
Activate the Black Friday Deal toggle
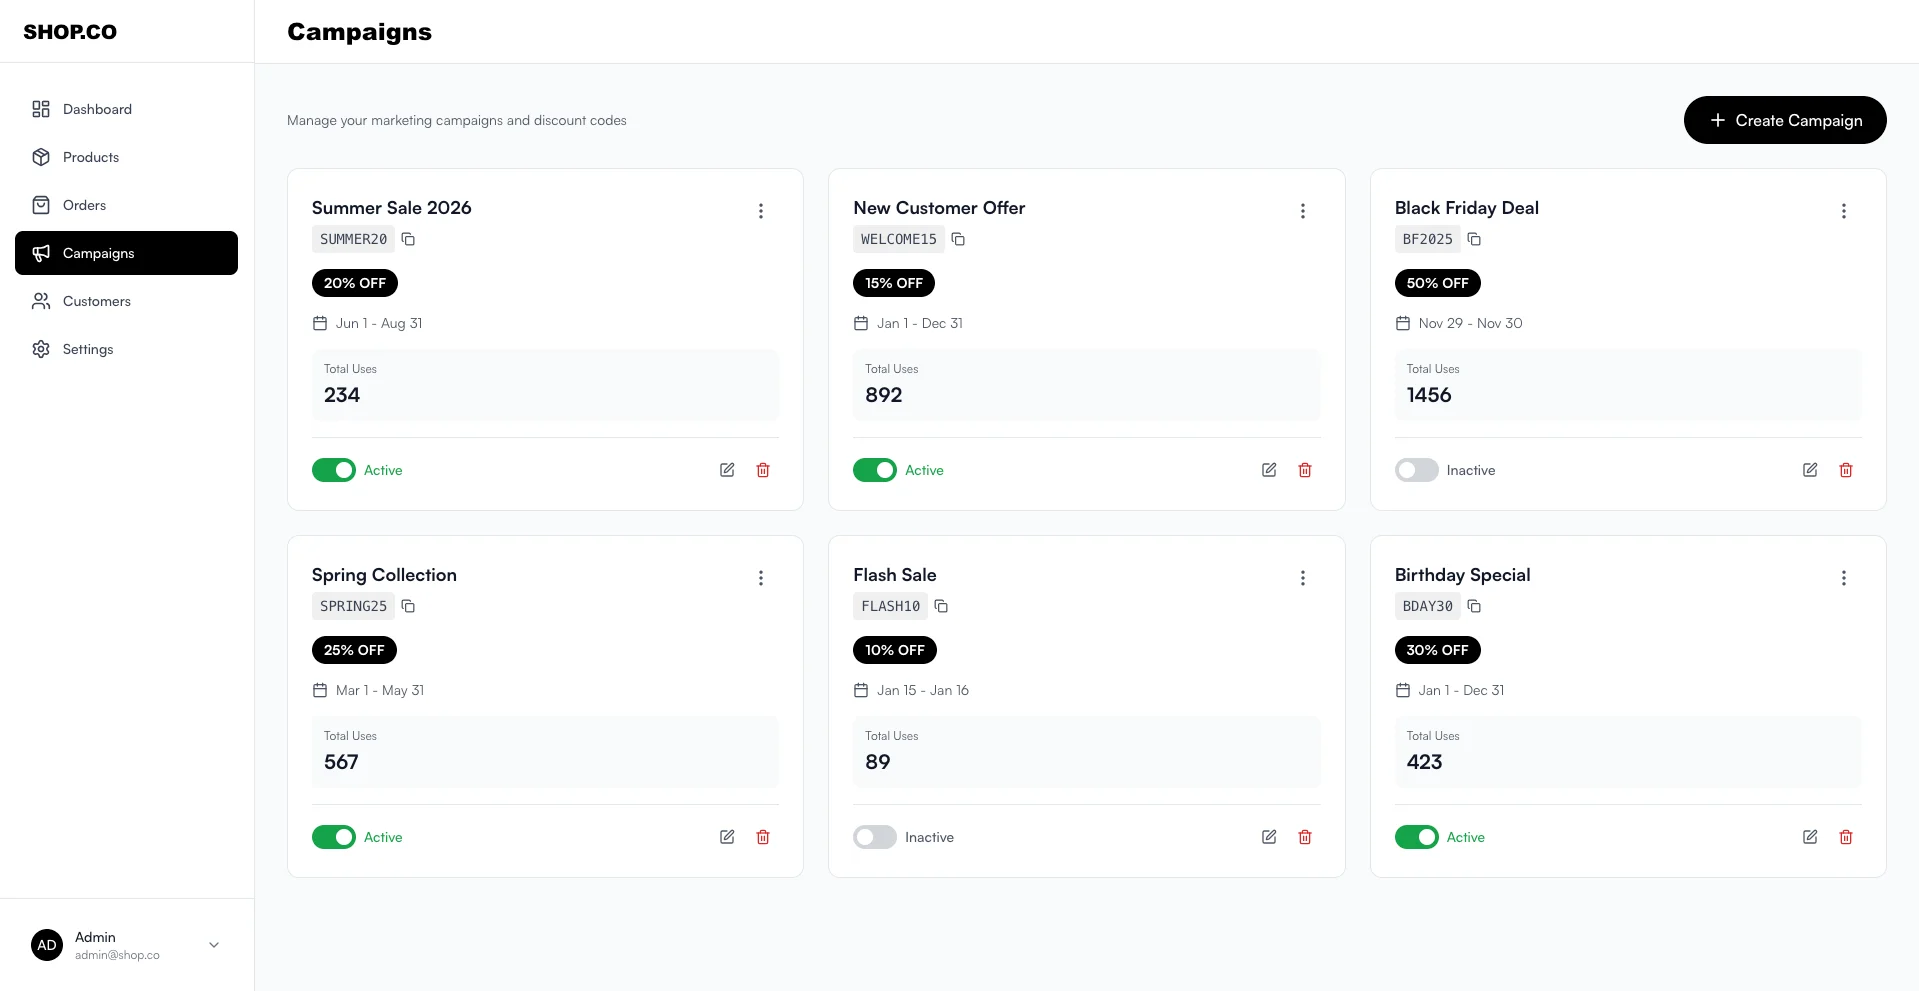pos(1416,470)
